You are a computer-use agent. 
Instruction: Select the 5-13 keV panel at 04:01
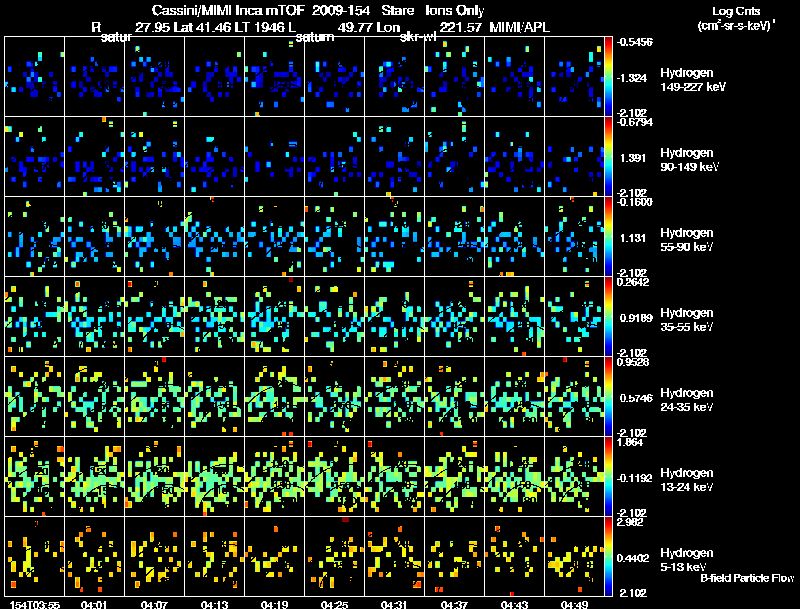click(x=94, y=557)
